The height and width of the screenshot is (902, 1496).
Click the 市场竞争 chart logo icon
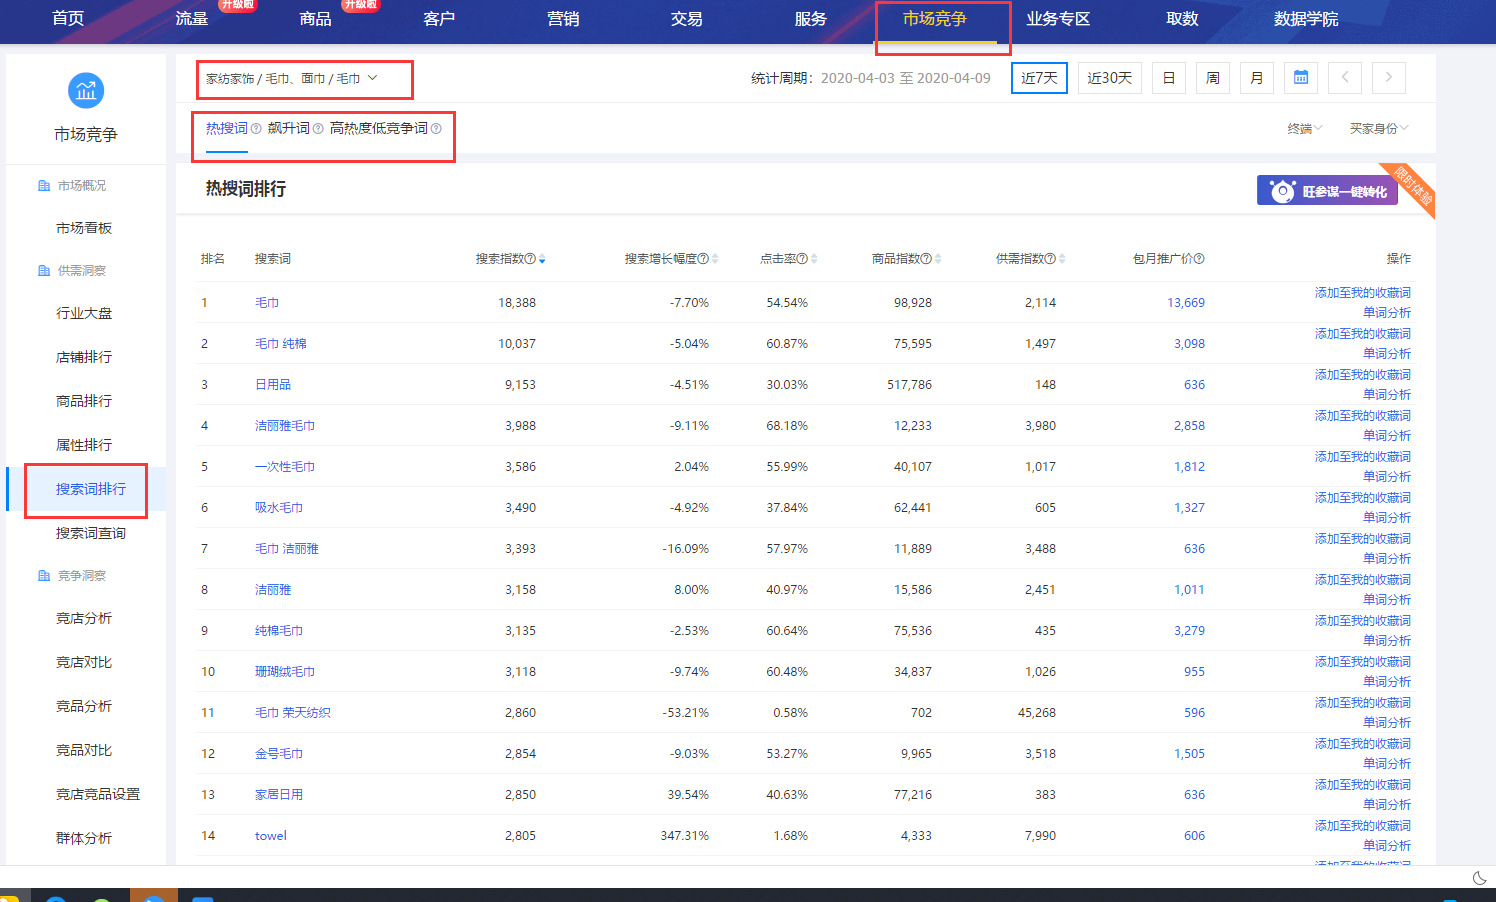pyautogui.click(x=86, y=91)
